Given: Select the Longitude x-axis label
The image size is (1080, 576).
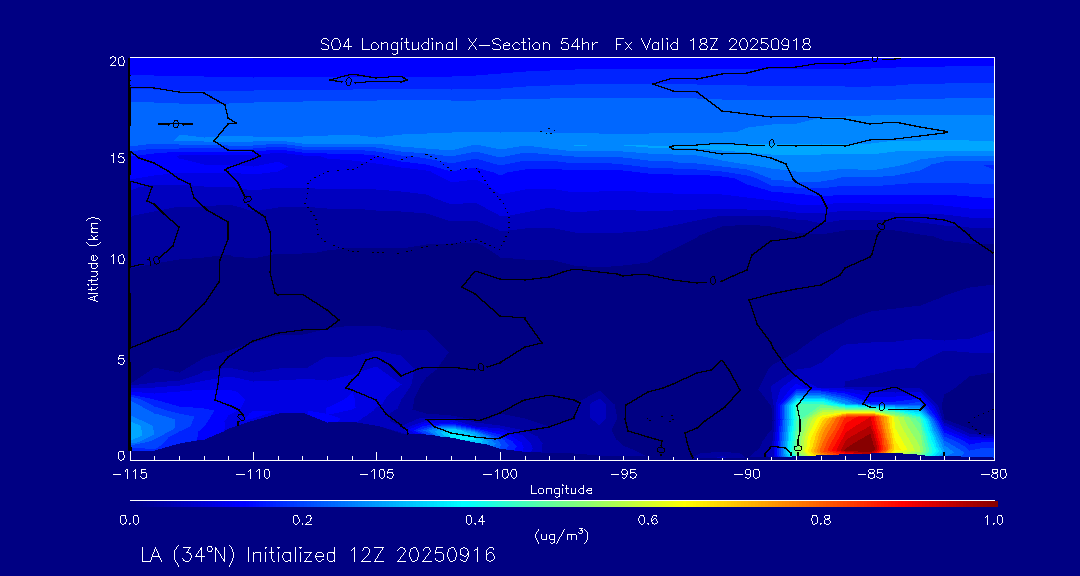Looking at the screenshot, I should 561,490.
